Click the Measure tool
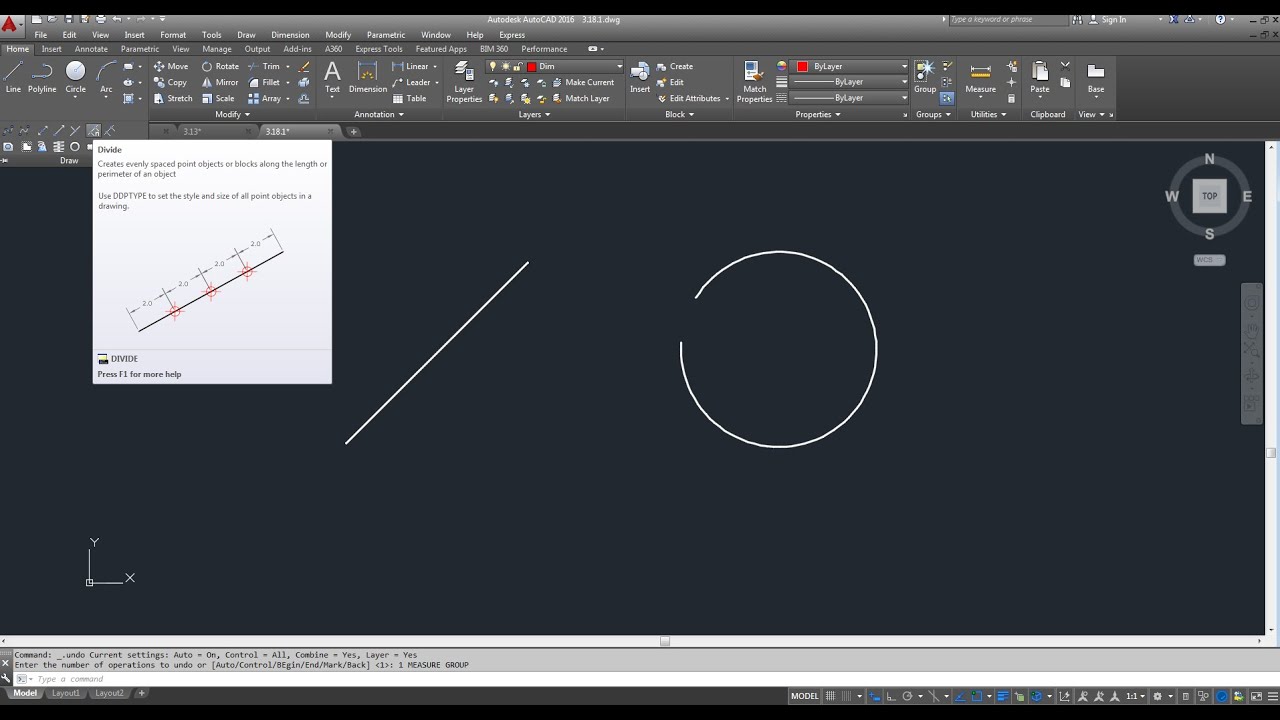This screenshot has height=720, width=1280. coord(980,76)
